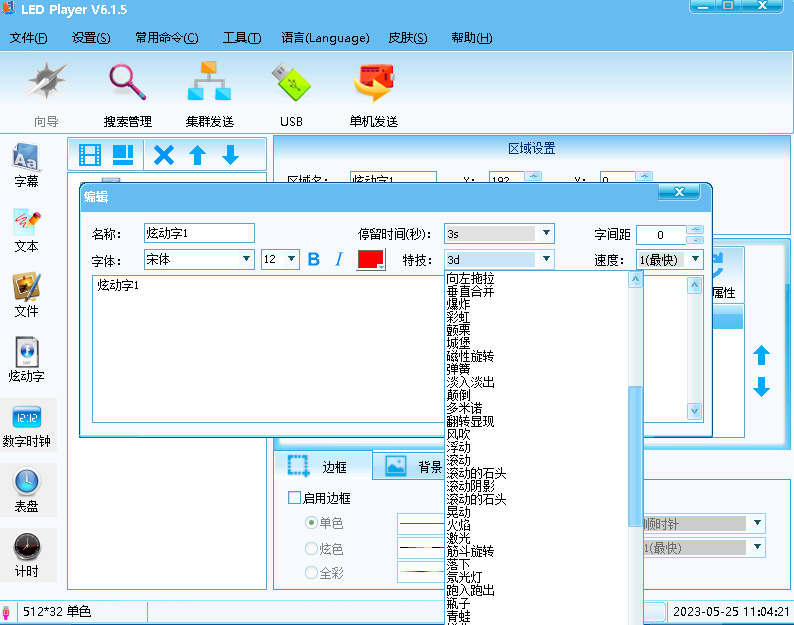Click the film strip program icon
The height and width of the screenshot is (625, 794).
(x=90, y=155)
